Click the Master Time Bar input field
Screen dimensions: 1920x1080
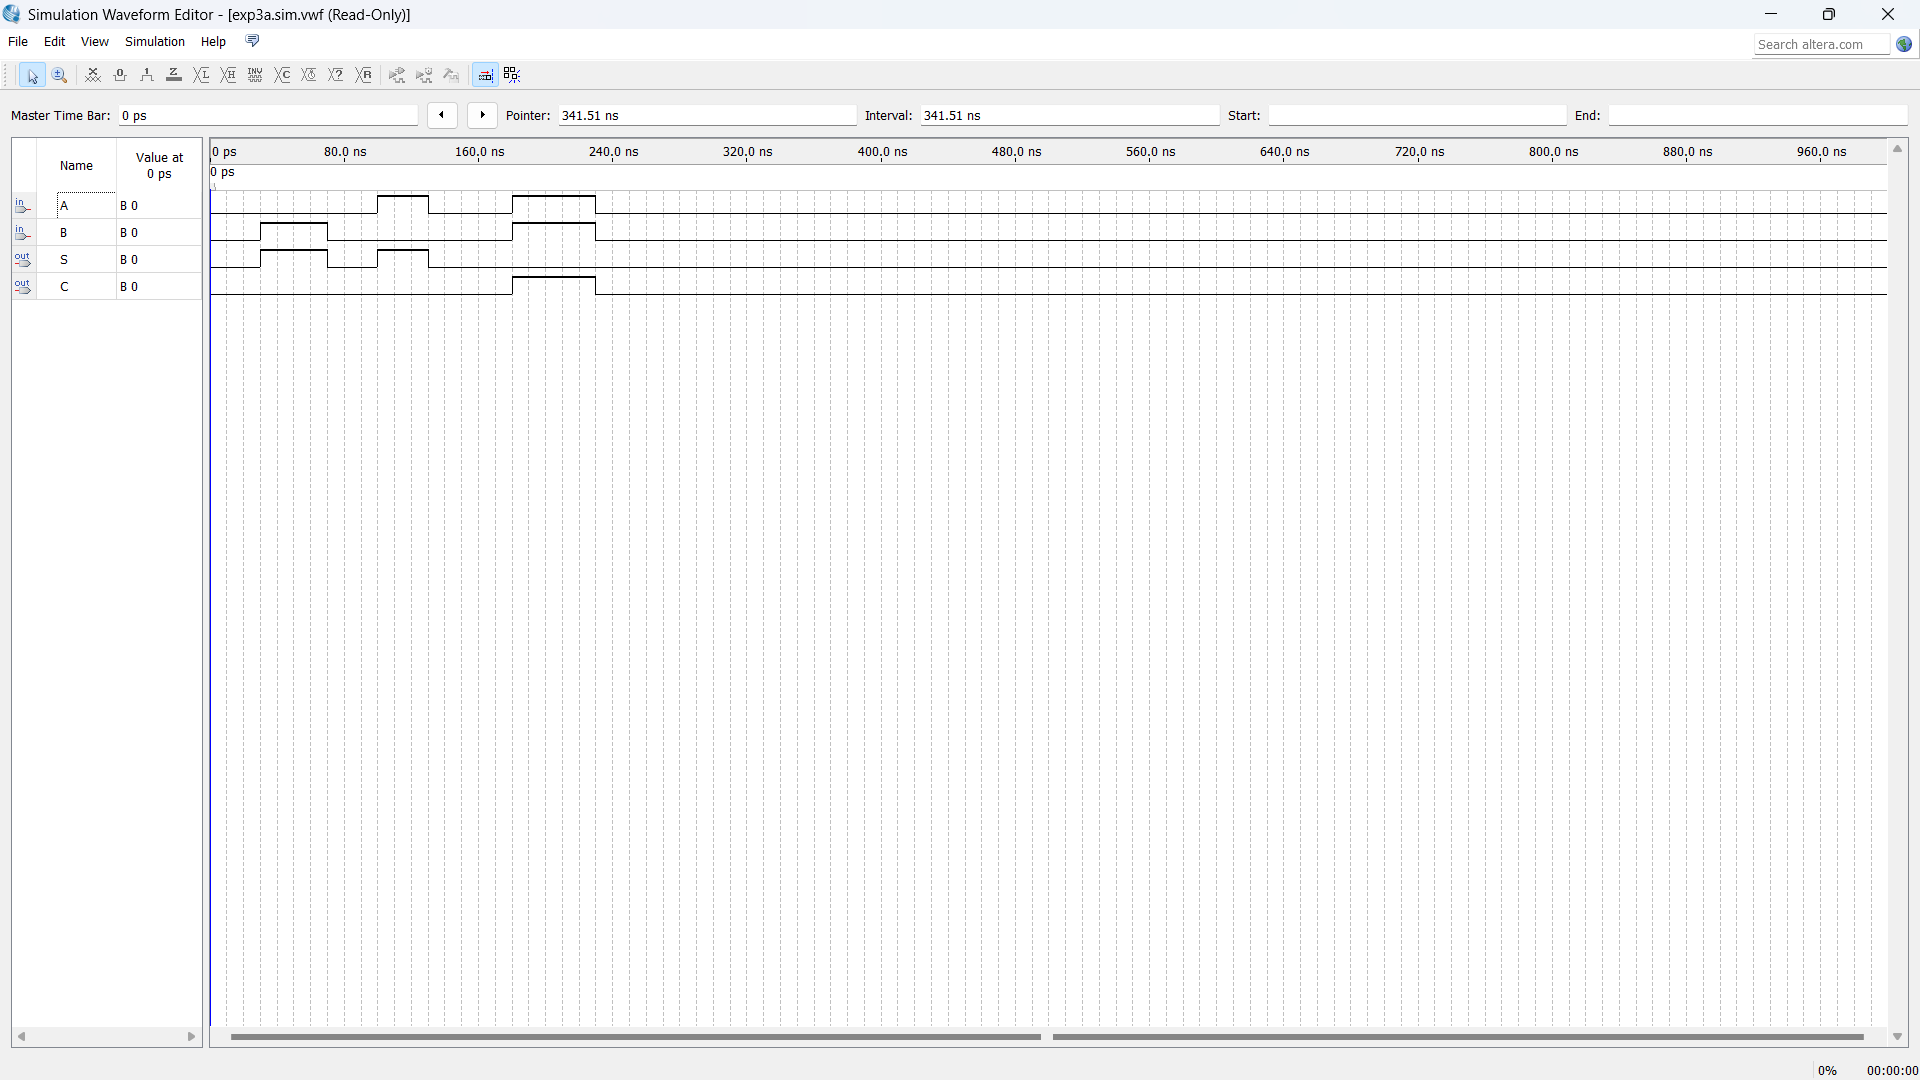tap(267, 116)
